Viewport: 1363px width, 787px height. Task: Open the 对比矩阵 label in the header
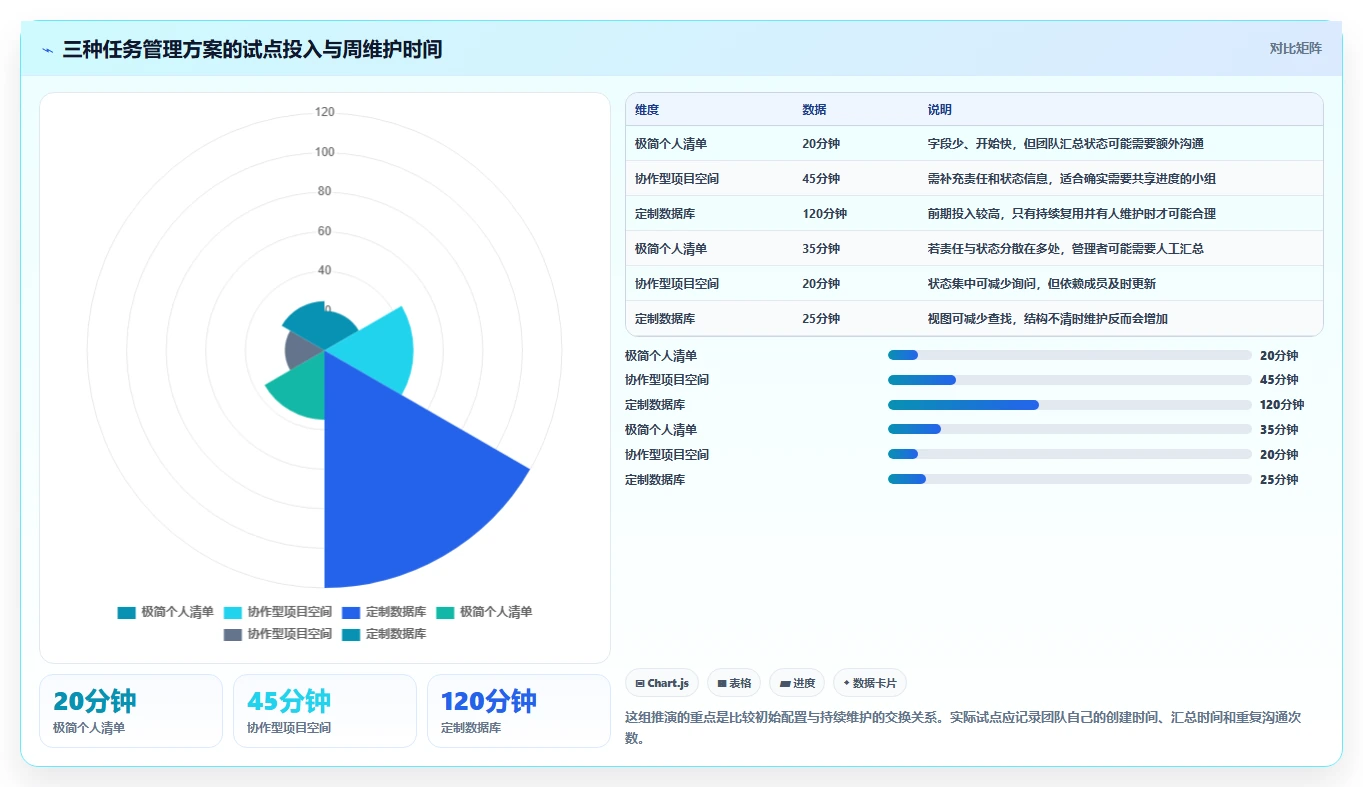click(1295, 49)
